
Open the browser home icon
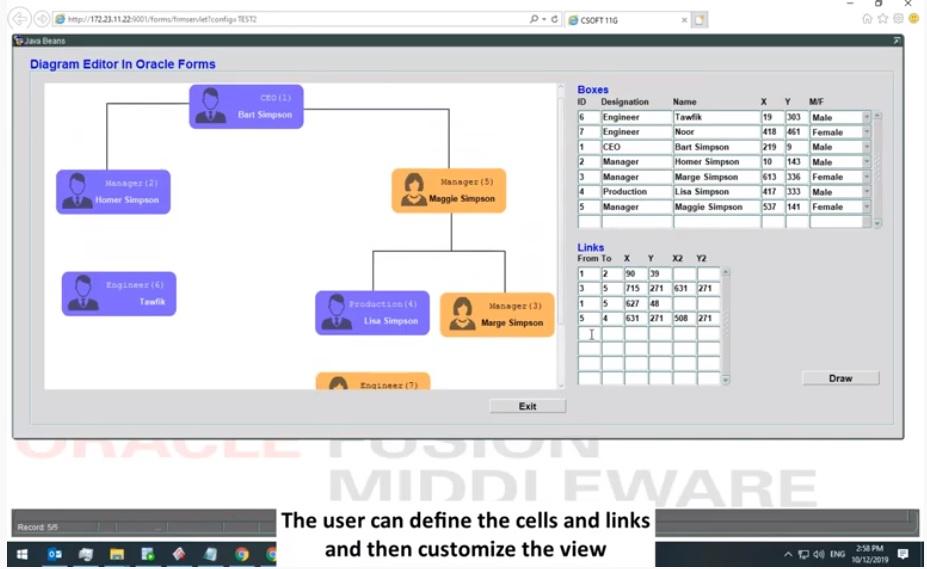867,19
